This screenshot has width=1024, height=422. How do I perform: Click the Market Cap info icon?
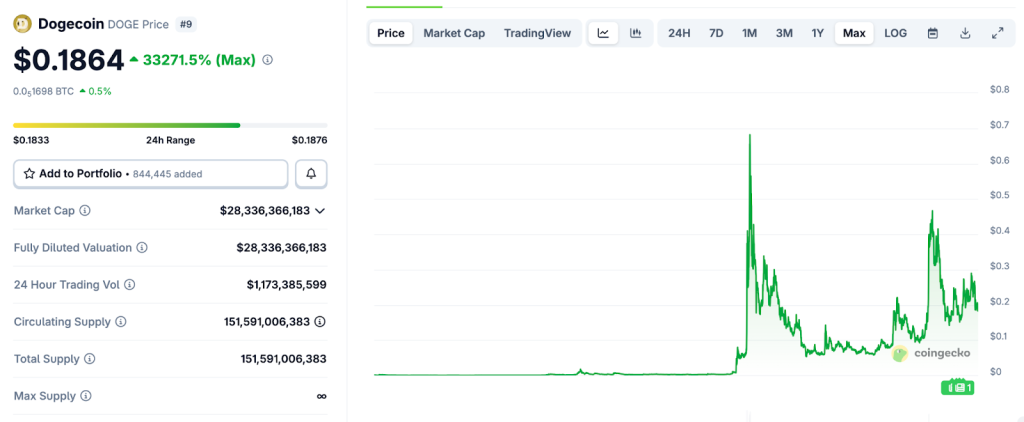pyautogui.click(x=85, y=211)
